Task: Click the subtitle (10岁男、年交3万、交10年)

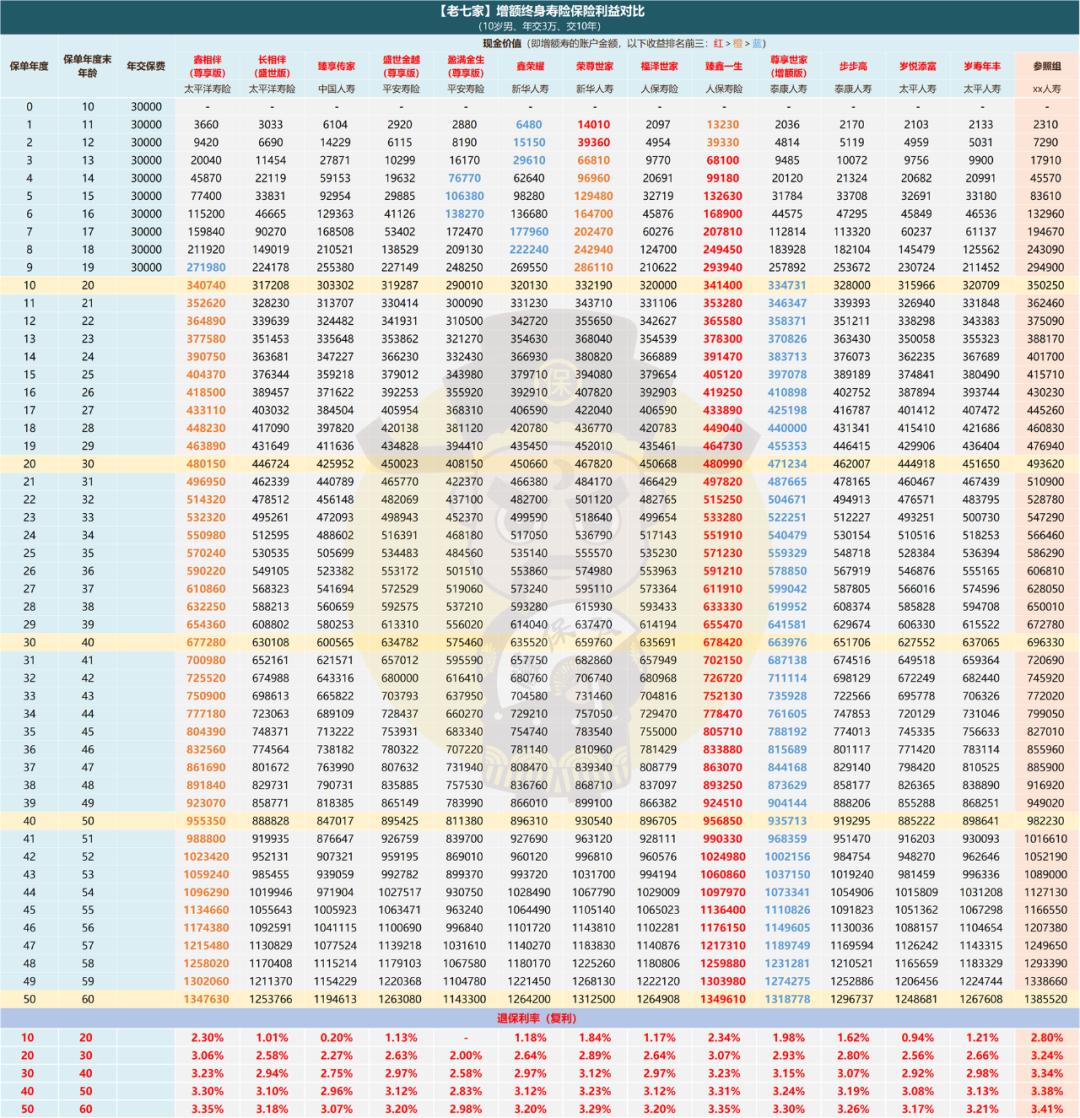Action: click(540, 26)
